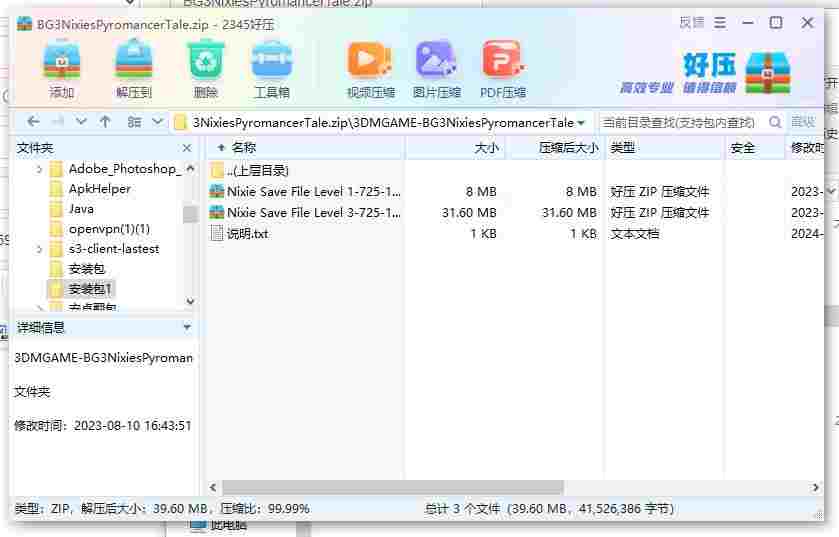This screenshot has width=839, height=537.
Task: Click the view mode layout icon
Action: coord(134,122)
